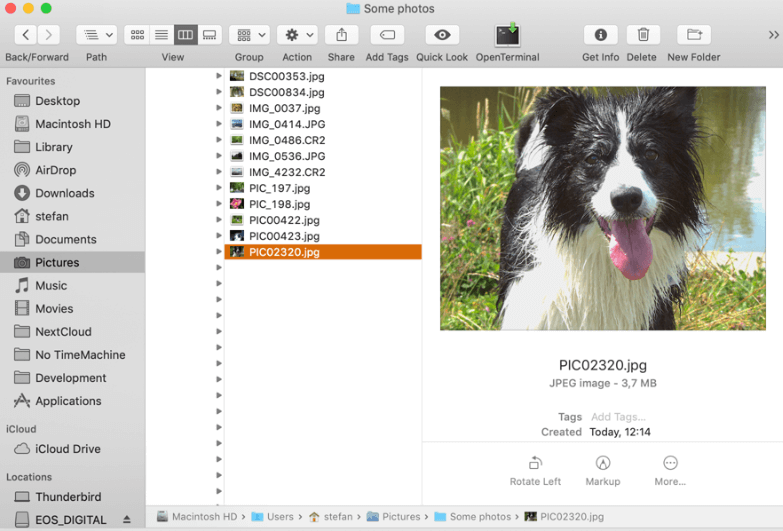This screenshot has width=783, height=531.
Task: Expand the disclosure triangle beside IMG_0486.CR2
Action: pos(219,140)
